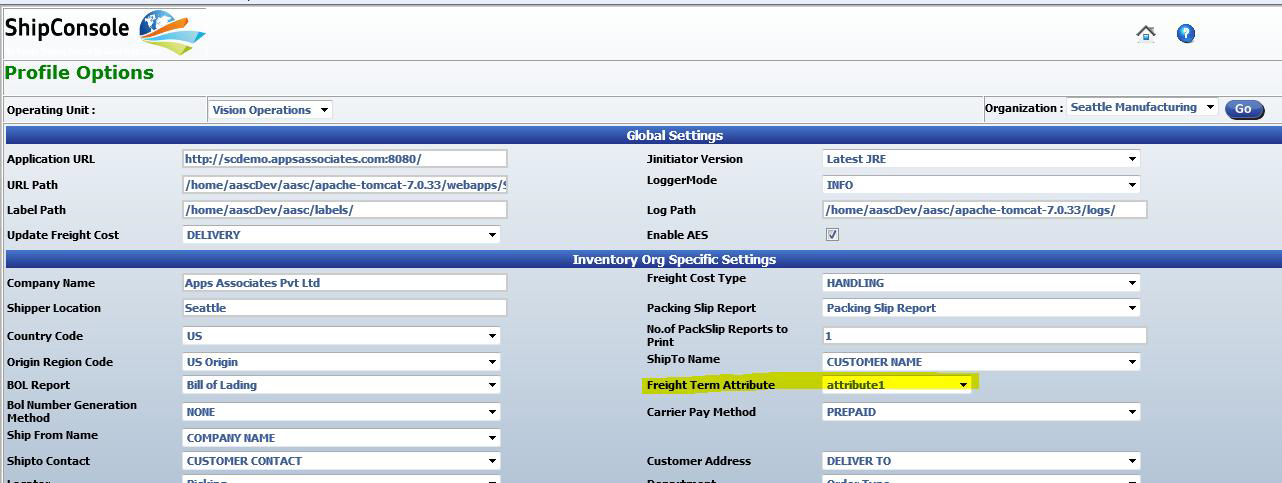Open the Country Code dropdown
Screen dimensions: 1282x483
tap(341, 336)
